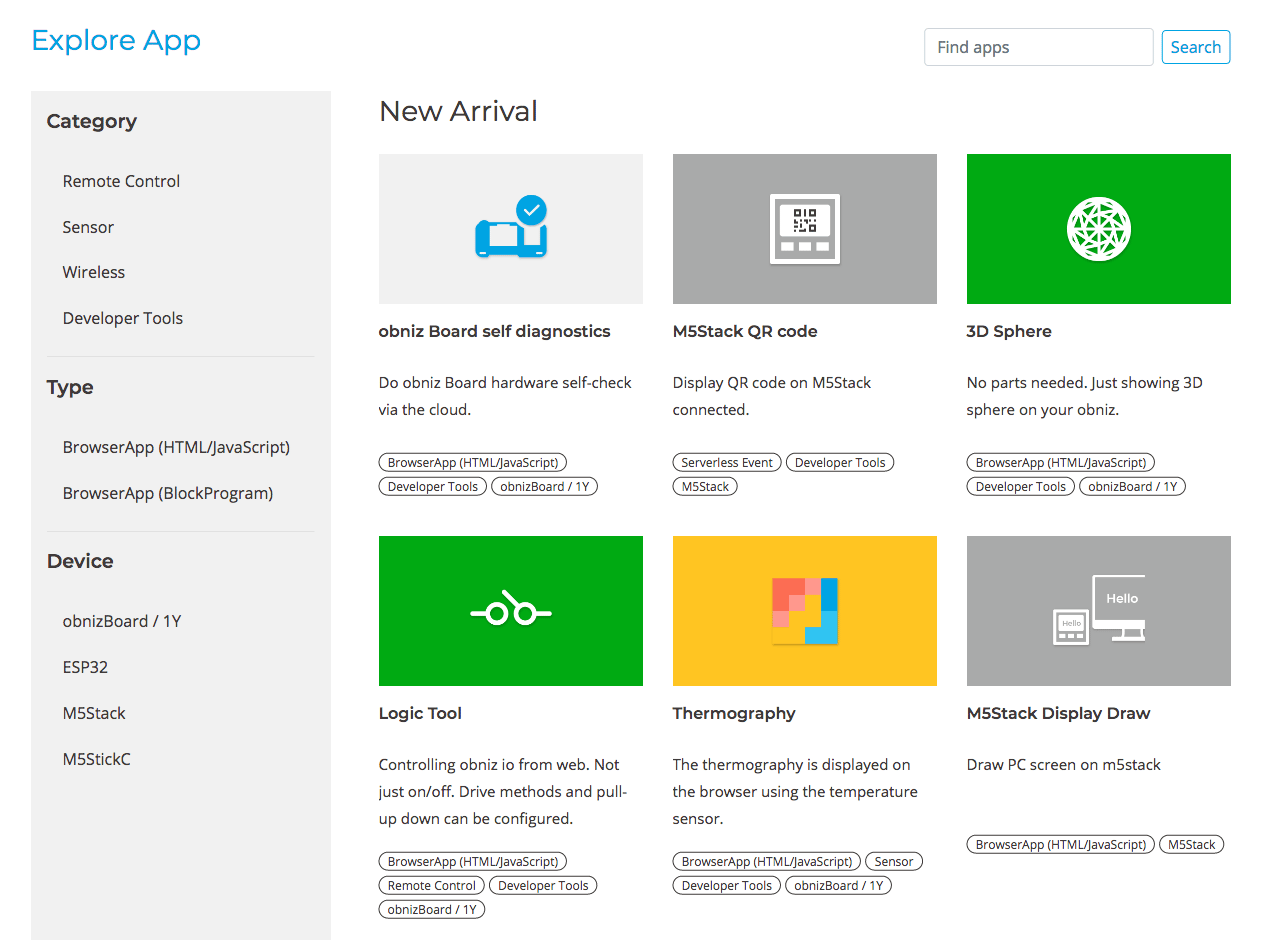Click the 'Display QR code on M5Stack' description
Image resolution: width=1262 pixels, height=940 pixels.
(772, 396)
